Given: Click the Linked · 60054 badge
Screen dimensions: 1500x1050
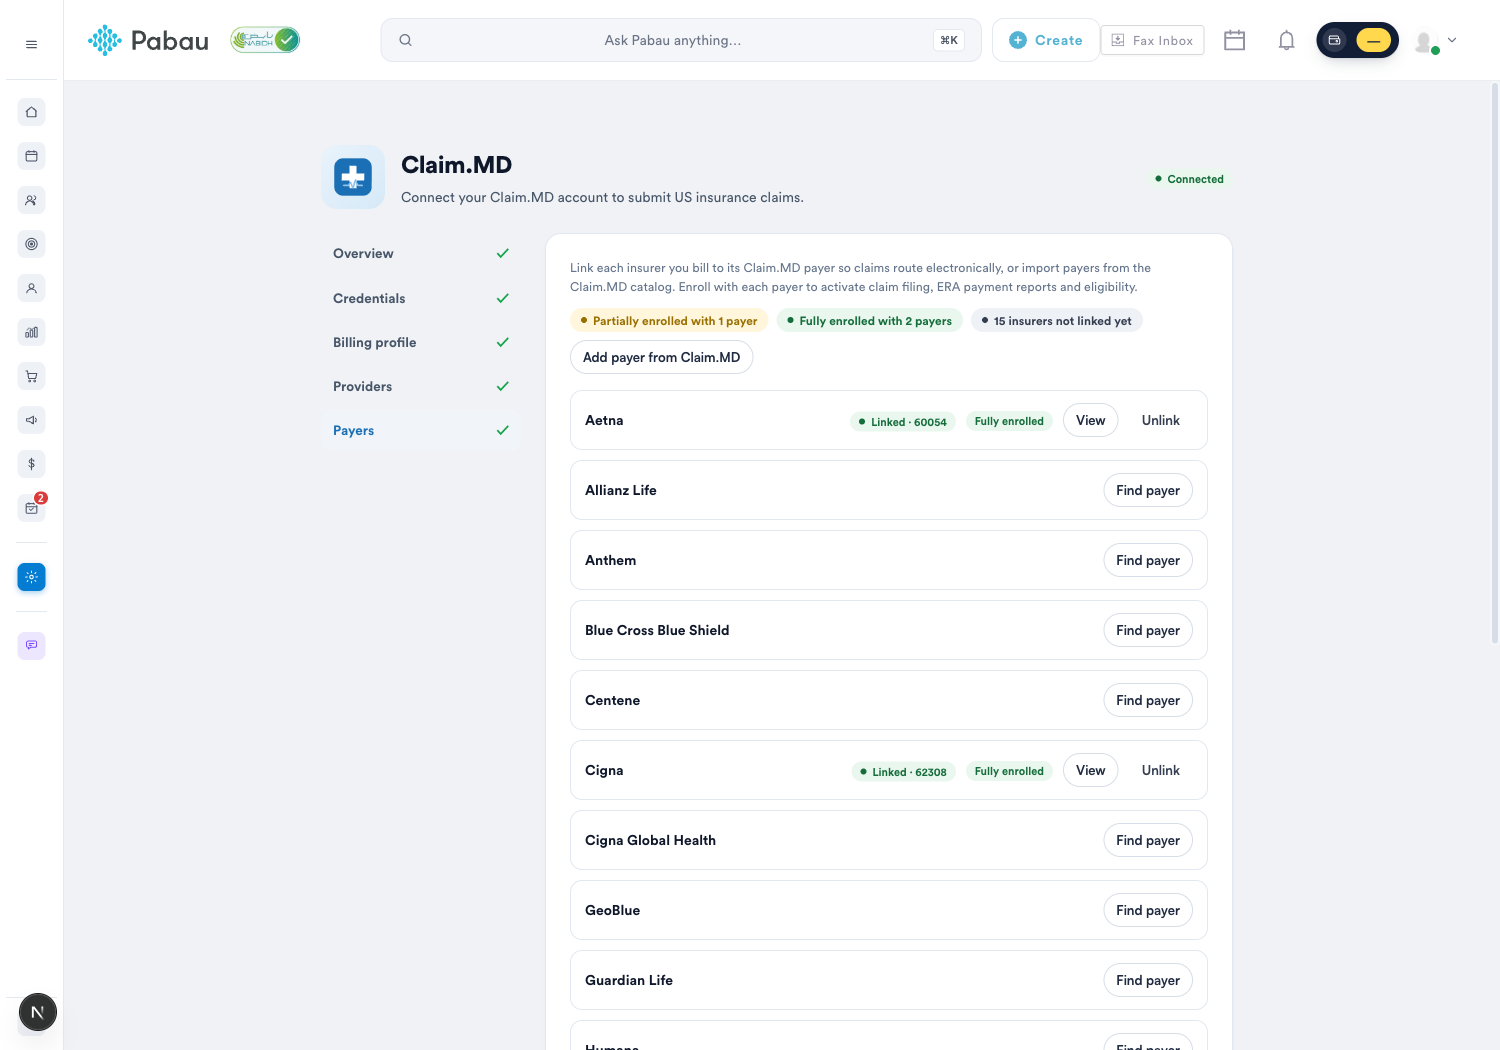Looking at the screenshot, I should pos(903,422).
